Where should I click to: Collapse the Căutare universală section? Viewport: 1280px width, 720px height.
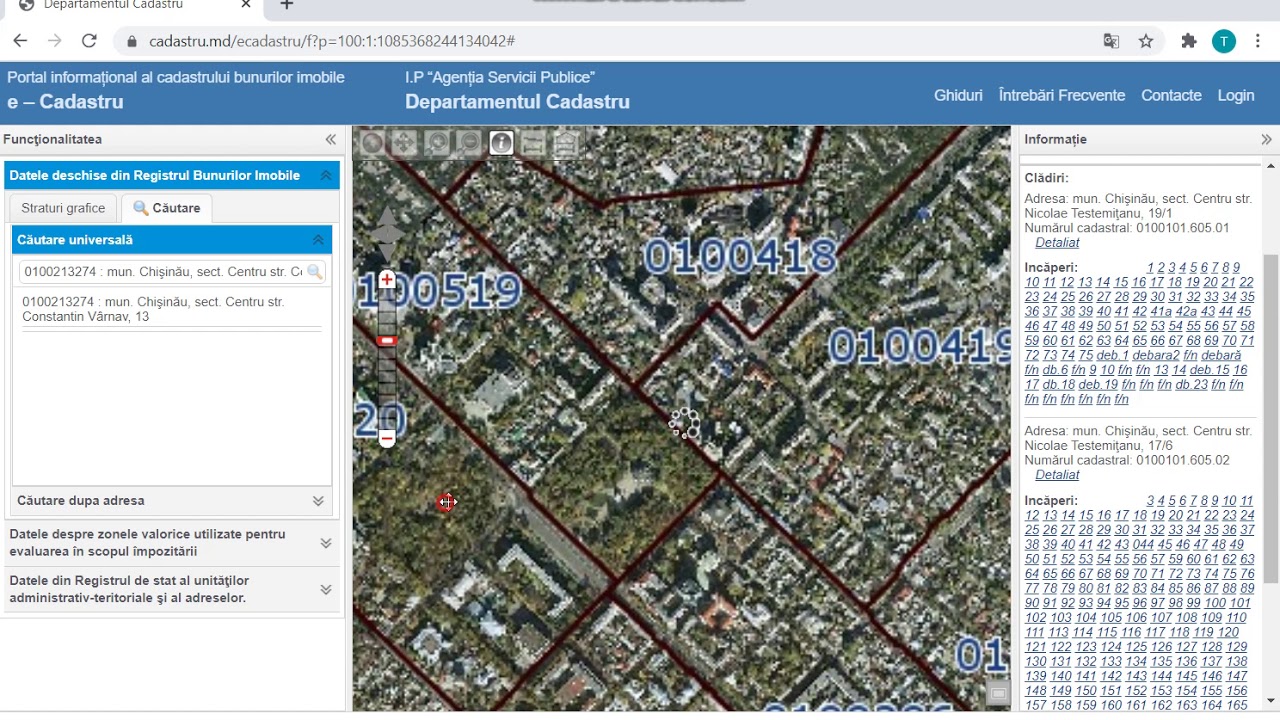[318, 240]
